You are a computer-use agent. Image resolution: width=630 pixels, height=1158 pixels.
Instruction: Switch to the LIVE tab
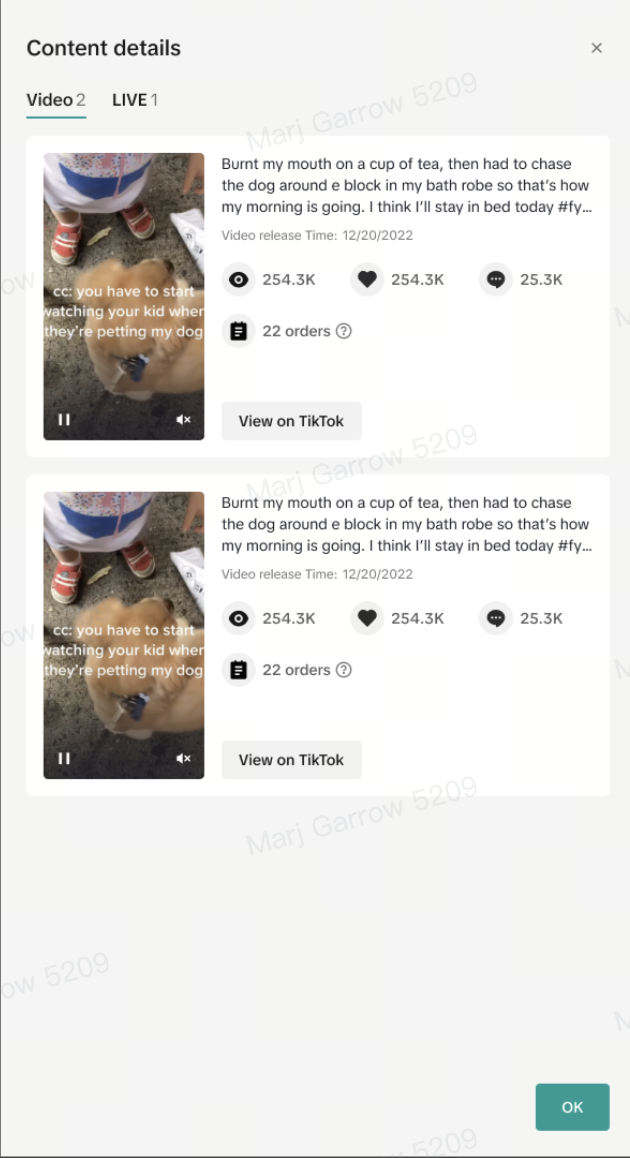(135, 100)
